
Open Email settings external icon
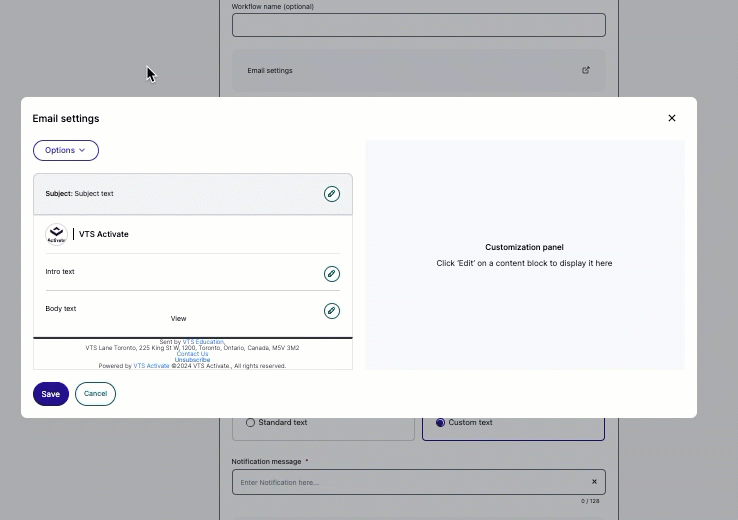[586, 70]
